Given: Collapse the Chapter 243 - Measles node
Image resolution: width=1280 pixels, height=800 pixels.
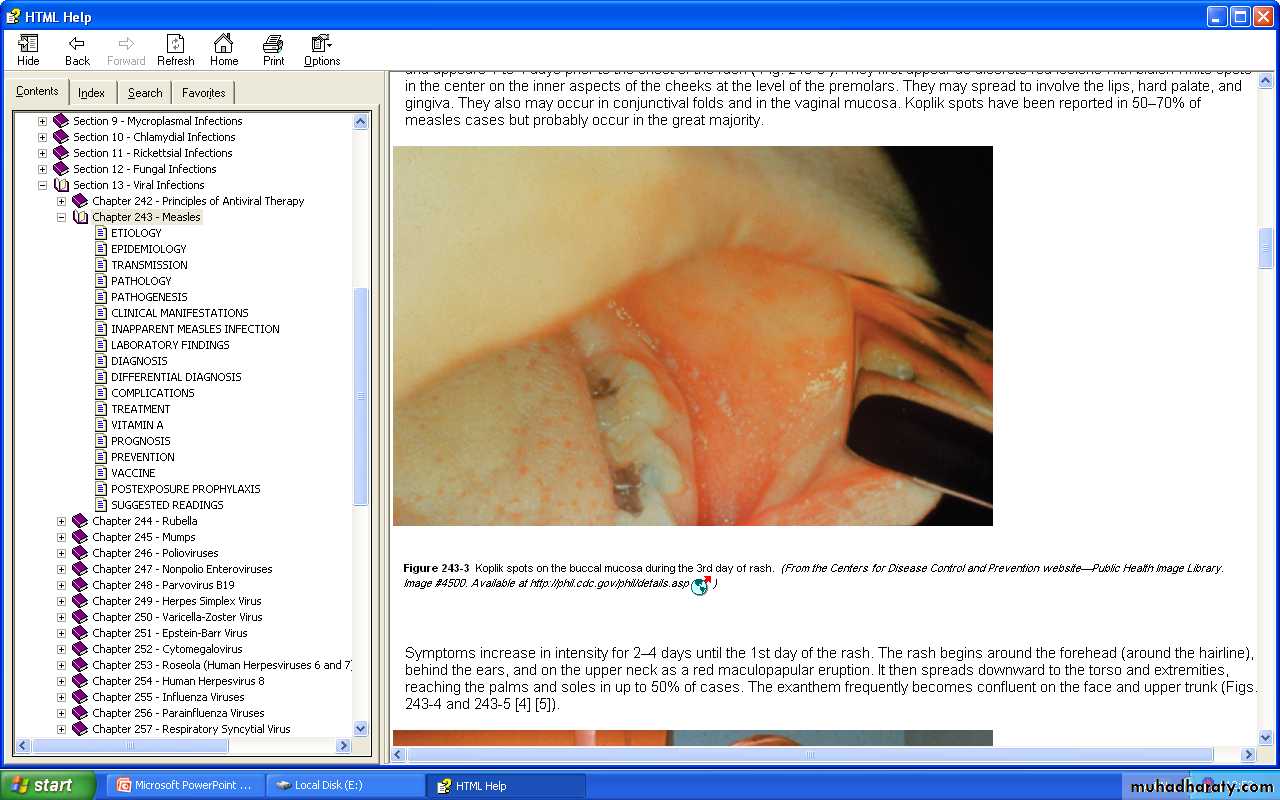Looking at the screenshot, I should click(61, 217).
